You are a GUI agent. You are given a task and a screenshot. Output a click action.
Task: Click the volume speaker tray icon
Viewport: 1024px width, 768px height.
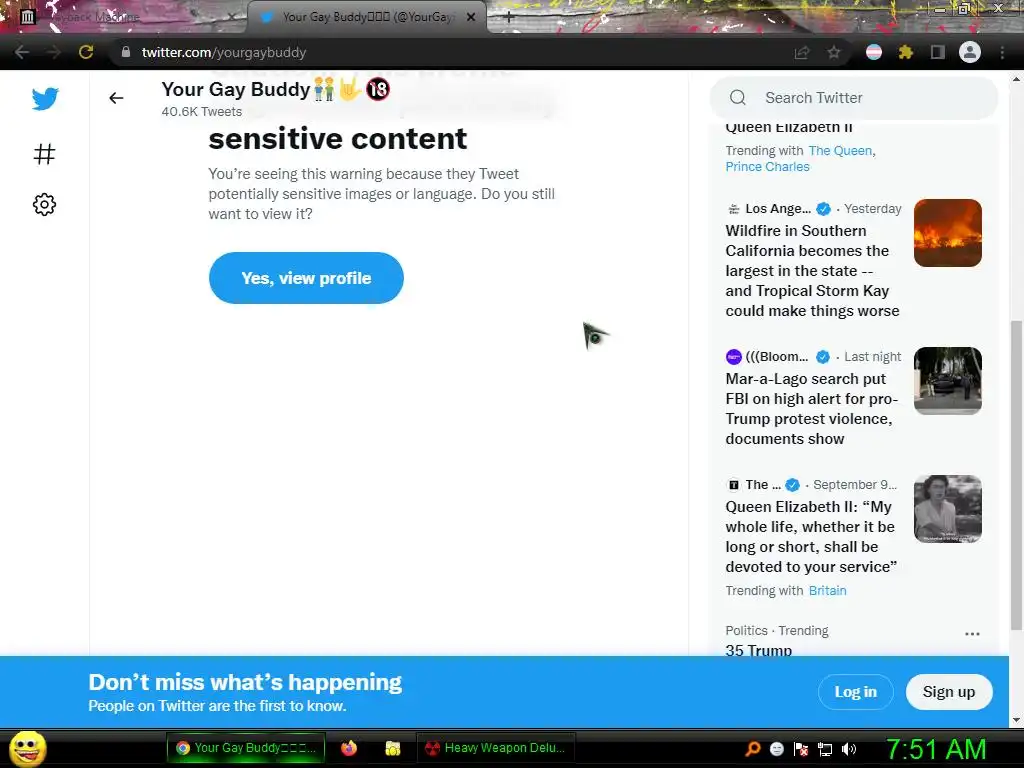coord(849,749)
